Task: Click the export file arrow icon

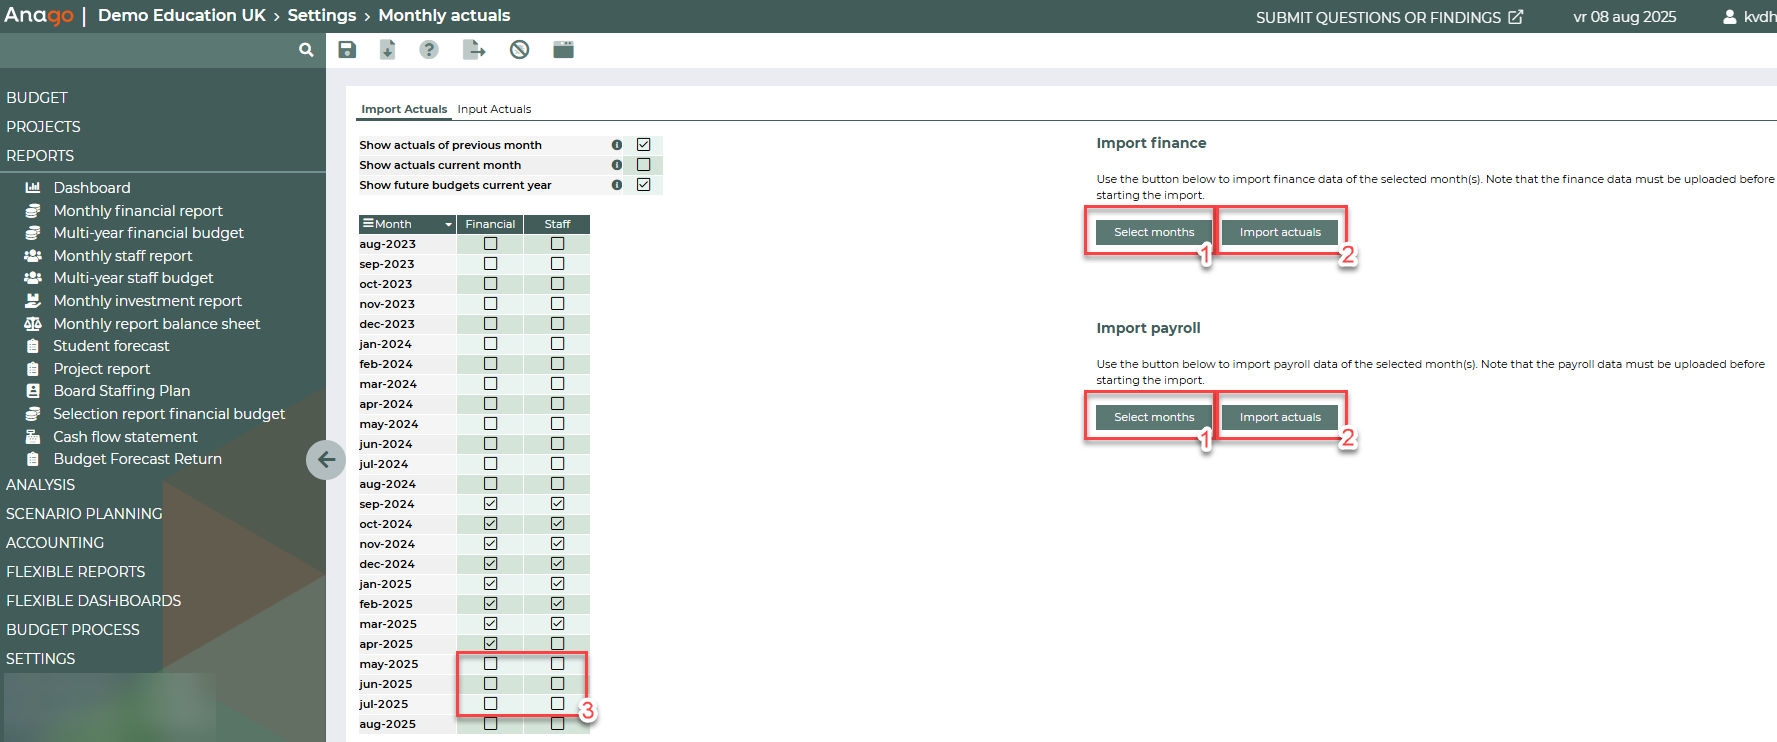Action: [474, 50]
